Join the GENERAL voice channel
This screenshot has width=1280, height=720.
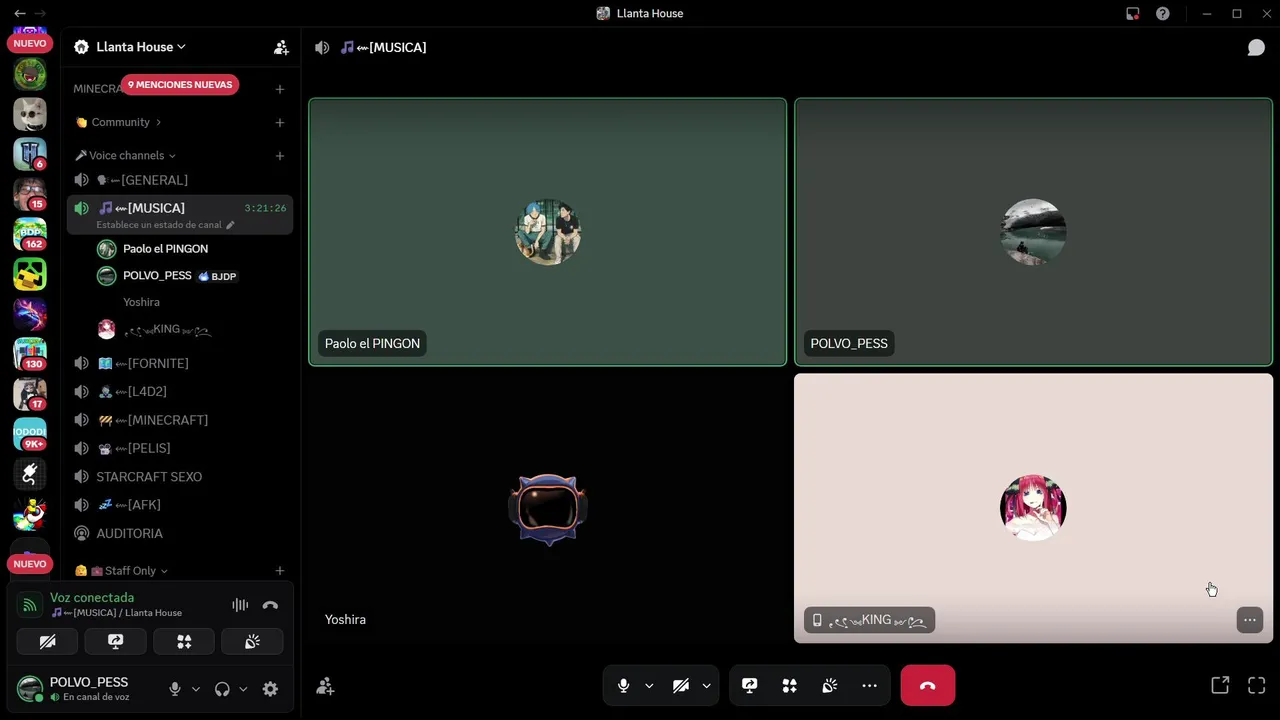180,180
